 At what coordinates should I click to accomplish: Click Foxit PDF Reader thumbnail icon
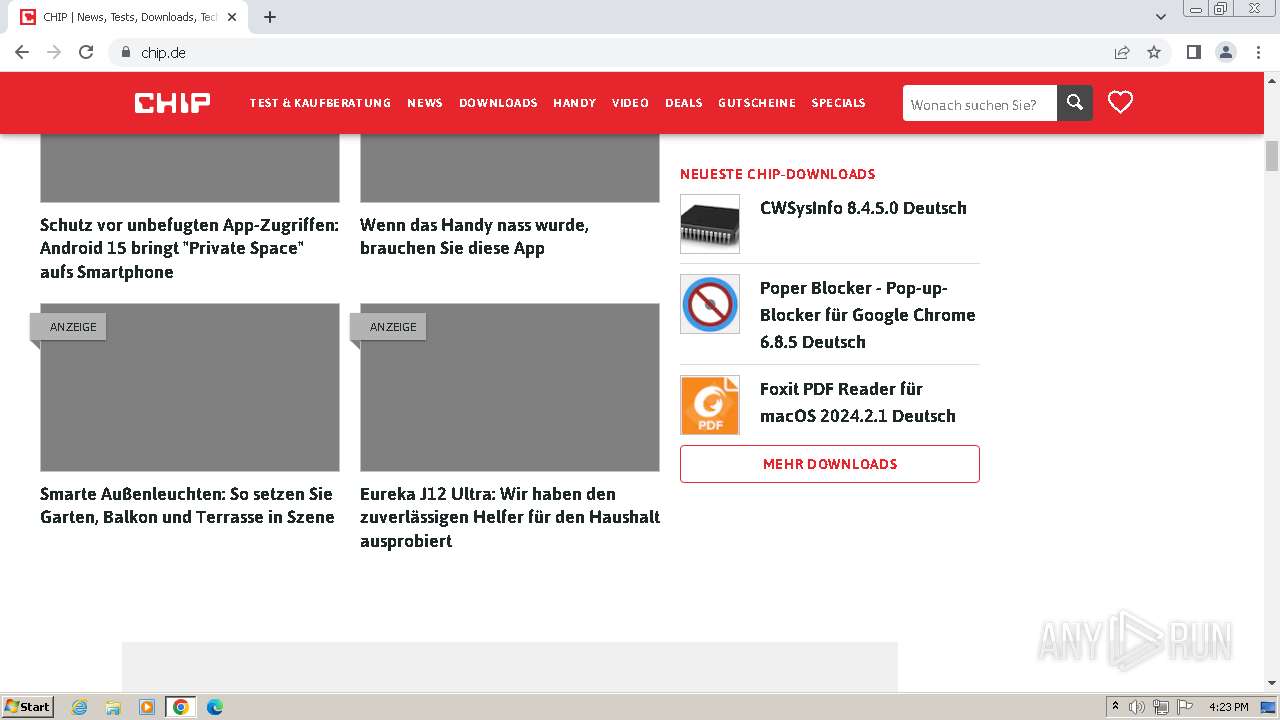pos(710,405)
